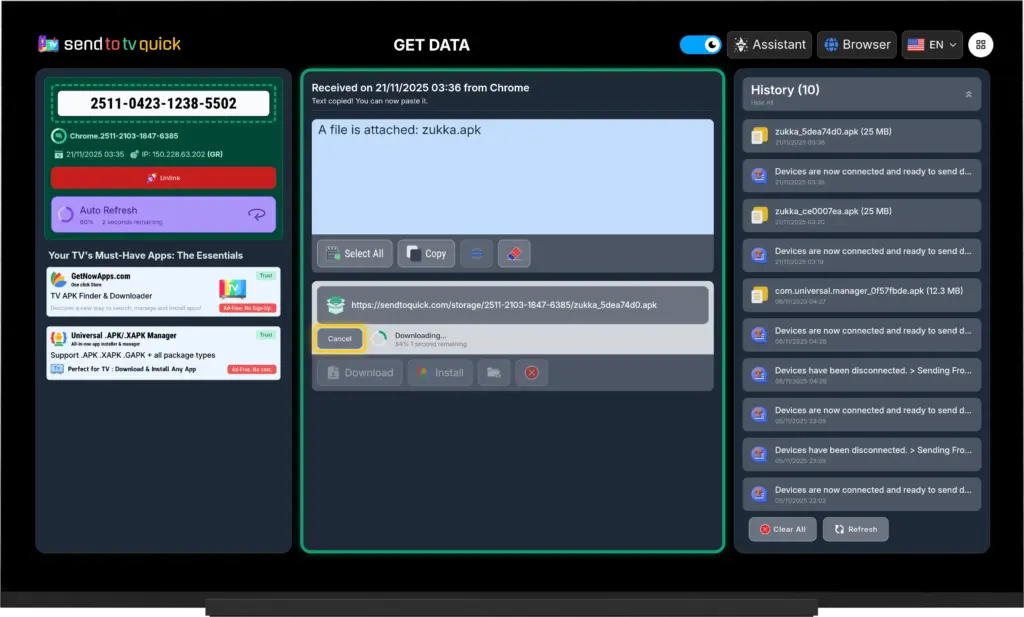Viewport: 1024px width, 617px height.
Task: Click the eraser icon to clear text
Action: tap(514, 254)
